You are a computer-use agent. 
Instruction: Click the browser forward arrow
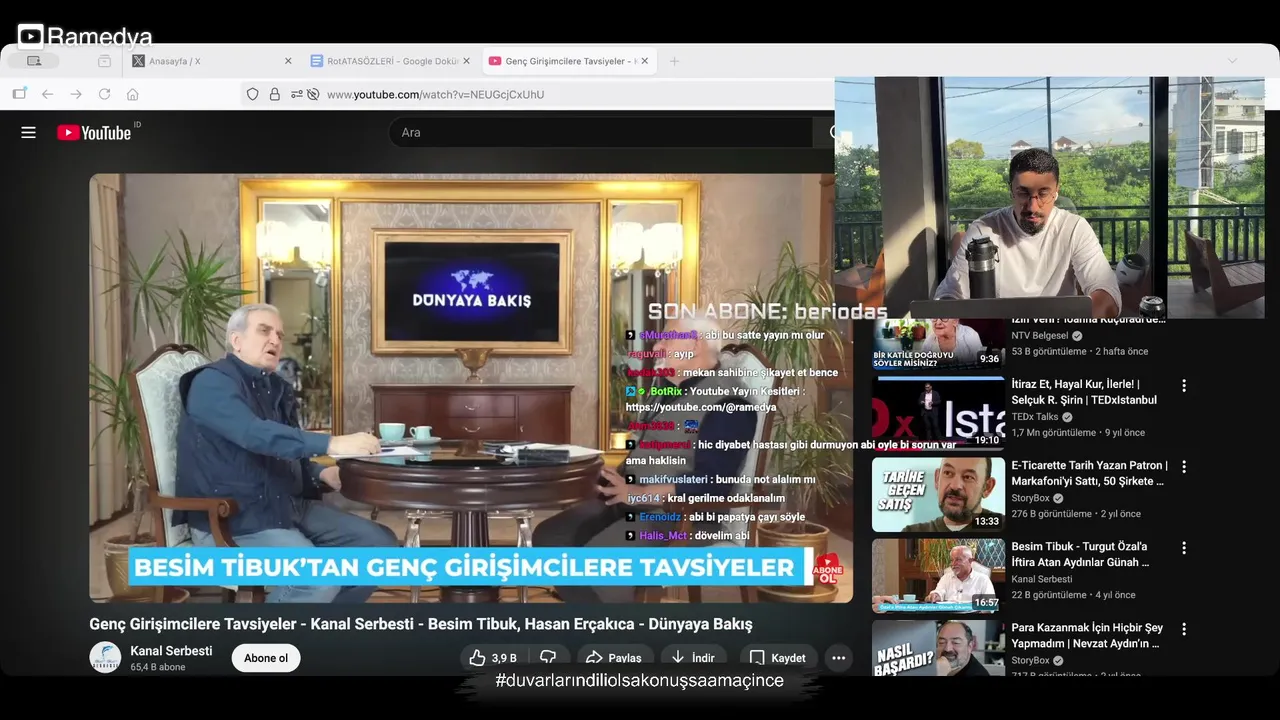point(76,94)
